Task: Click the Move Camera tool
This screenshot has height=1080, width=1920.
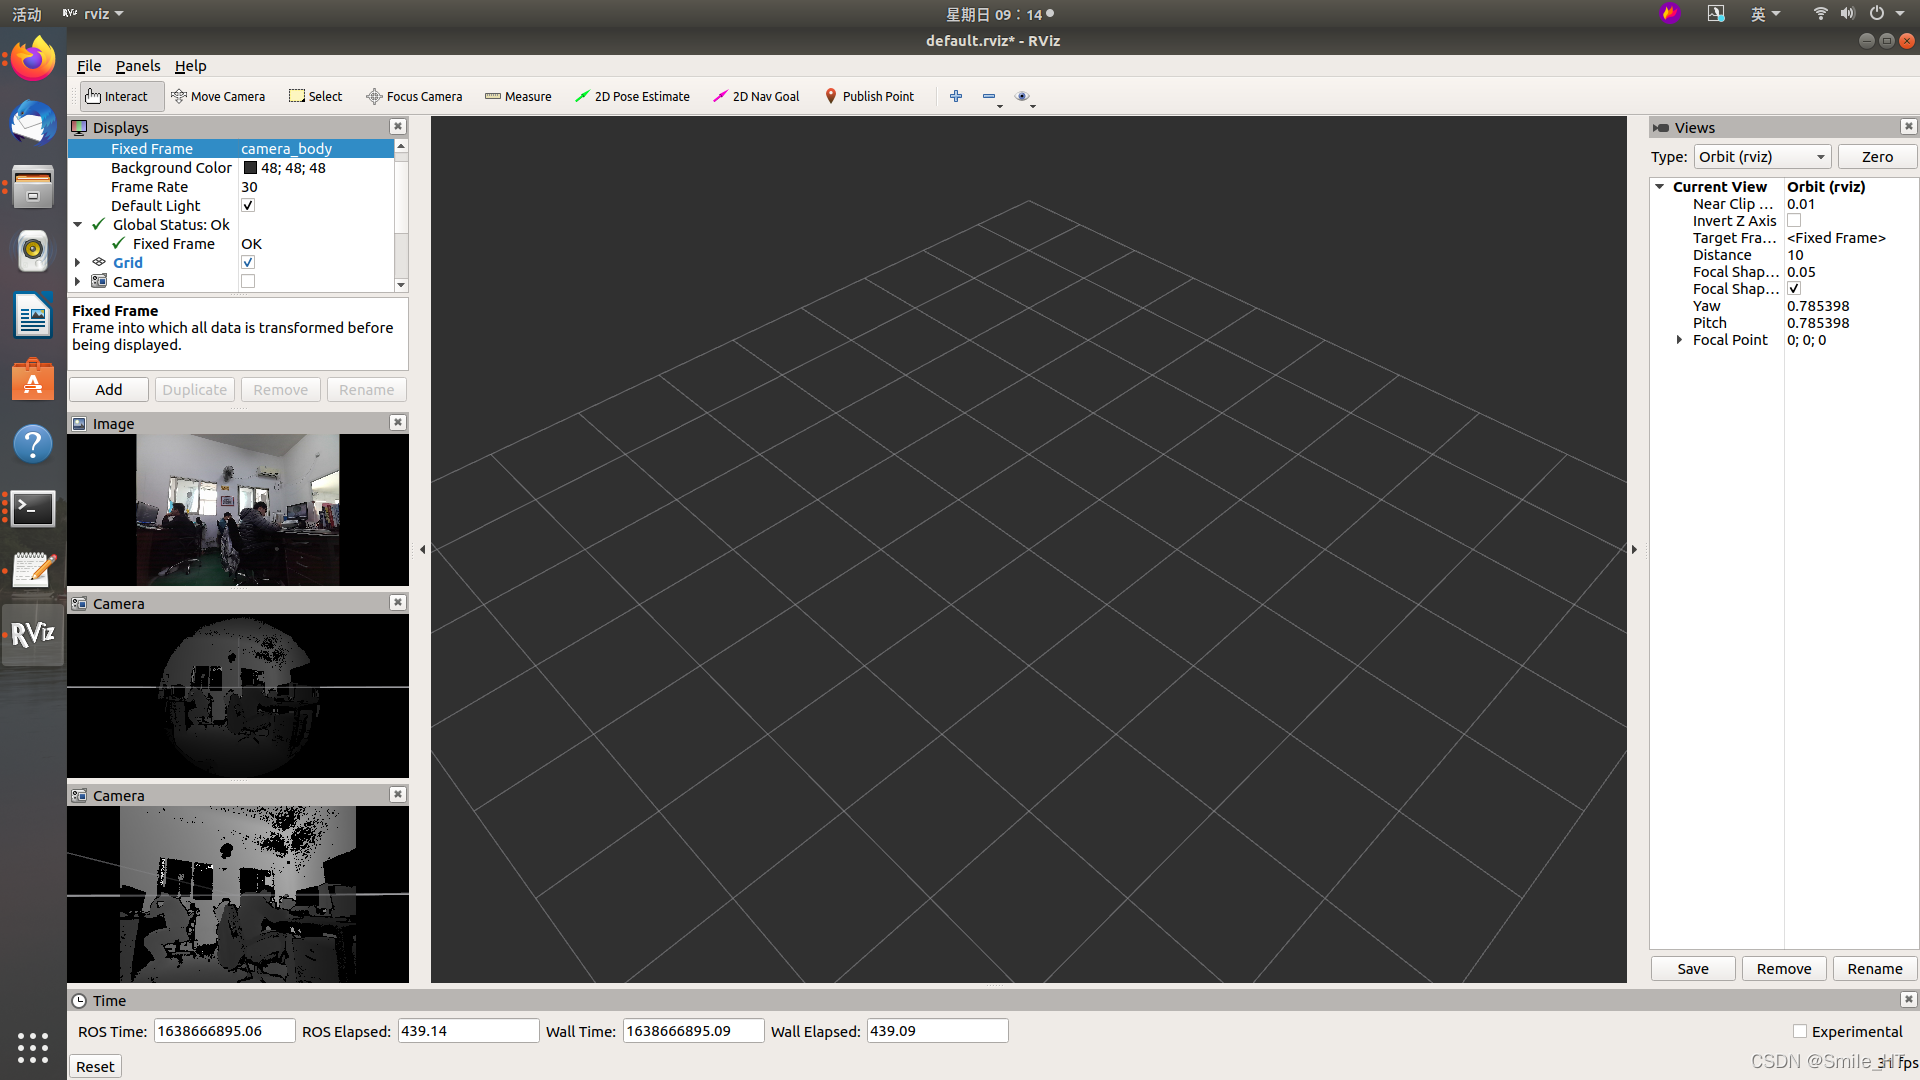Action: click(x=218, y=95)
